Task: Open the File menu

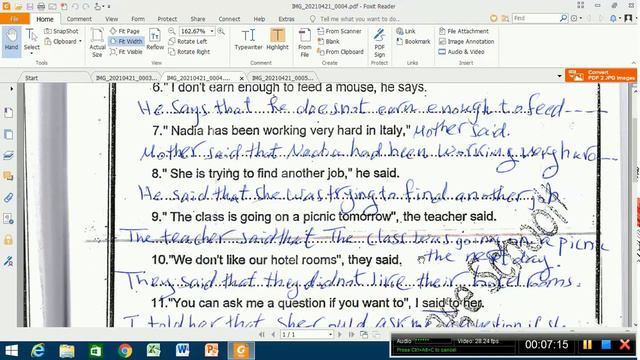Action: 14,19
